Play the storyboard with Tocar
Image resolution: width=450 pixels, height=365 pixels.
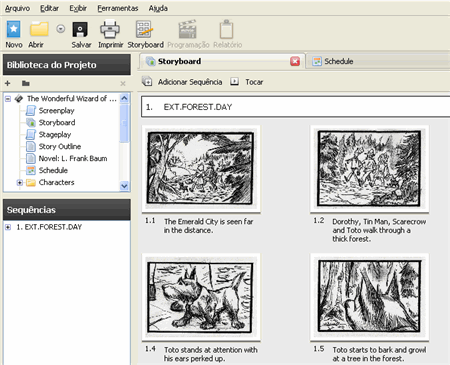tap(254, 82)
